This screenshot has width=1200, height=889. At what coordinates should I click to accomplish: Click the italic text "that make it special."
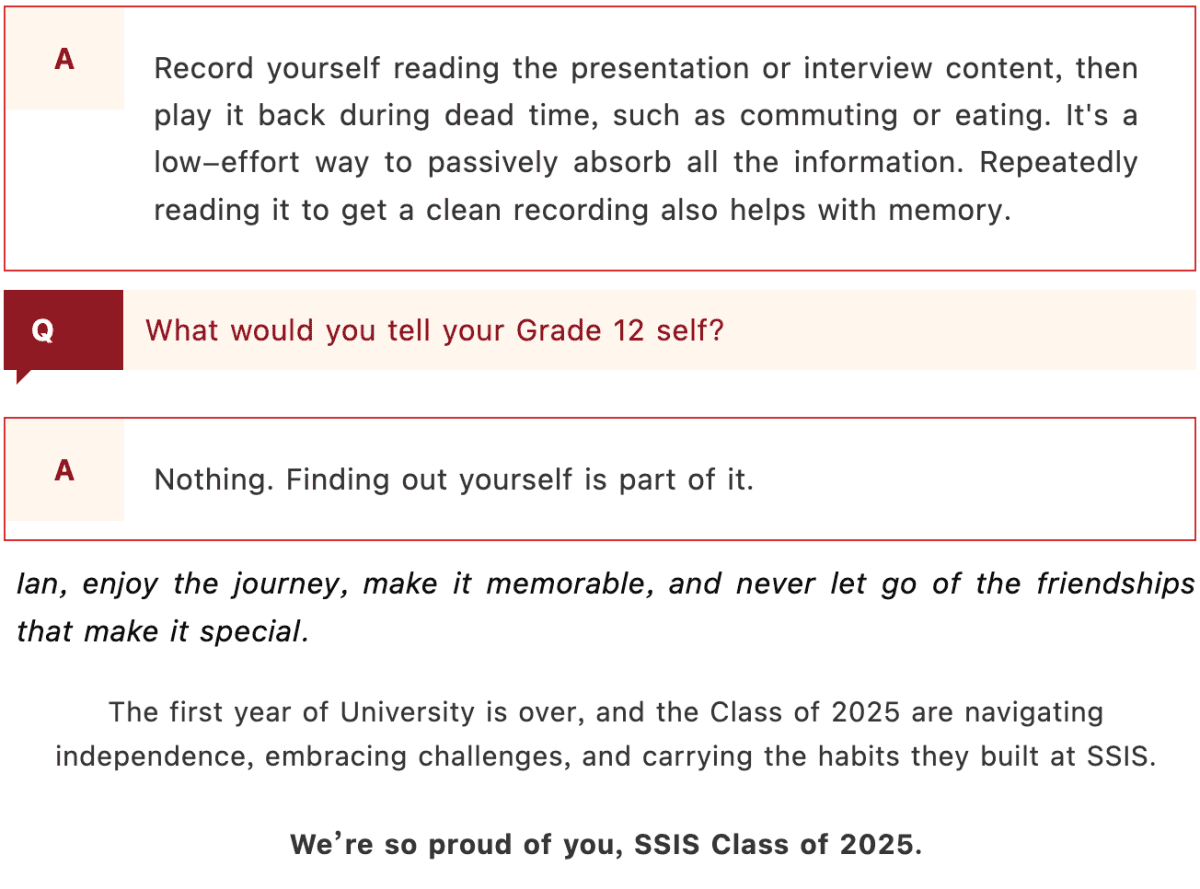point(162,631)
